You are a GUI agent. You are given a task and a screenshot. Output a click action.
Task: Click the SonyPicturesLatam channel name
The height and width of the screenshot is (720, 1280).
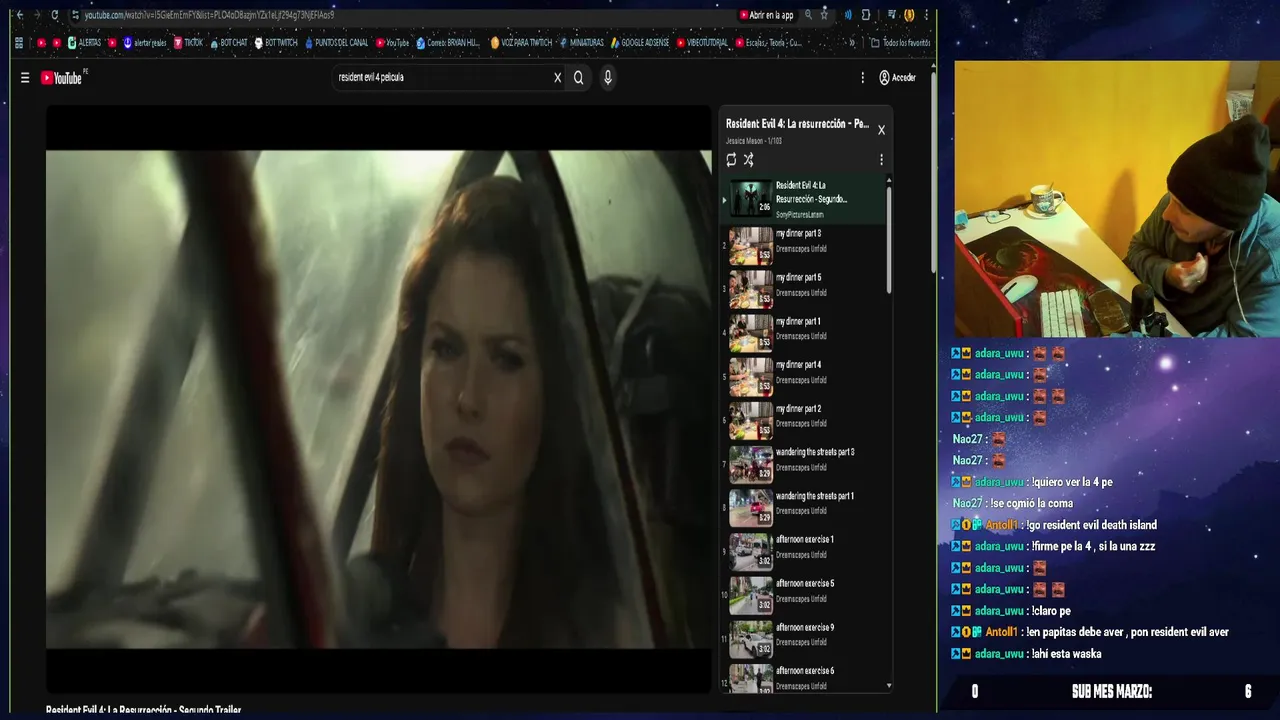coord(799,215)
